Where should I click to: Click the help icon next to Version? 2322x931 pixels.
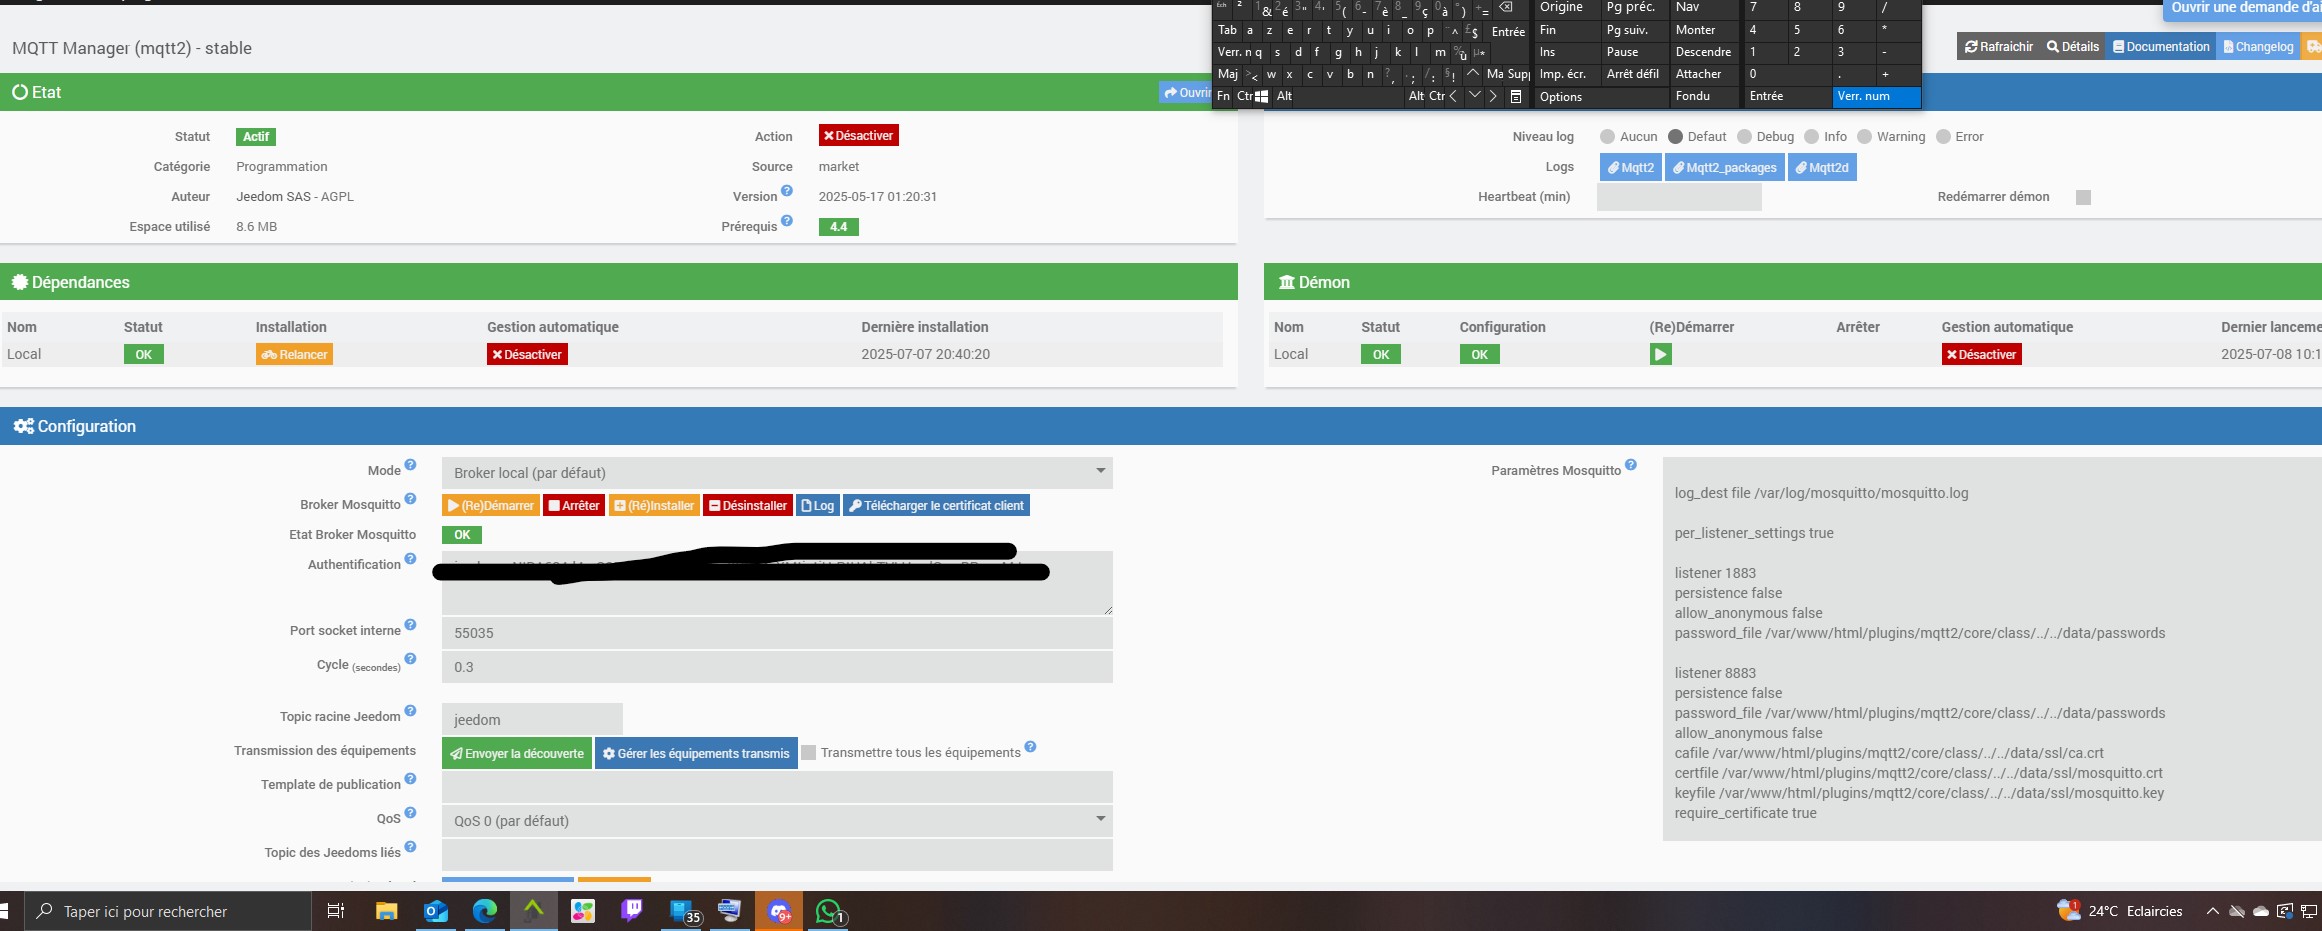(x=787, y=191)
